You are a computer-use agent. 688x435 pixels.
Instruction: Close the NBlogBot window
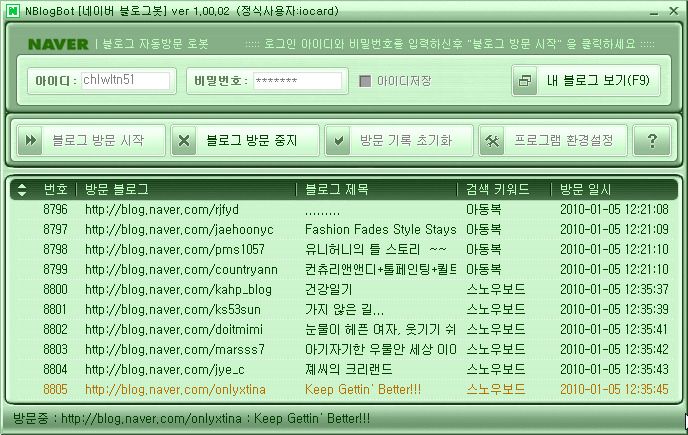click(x=674, y=11)
